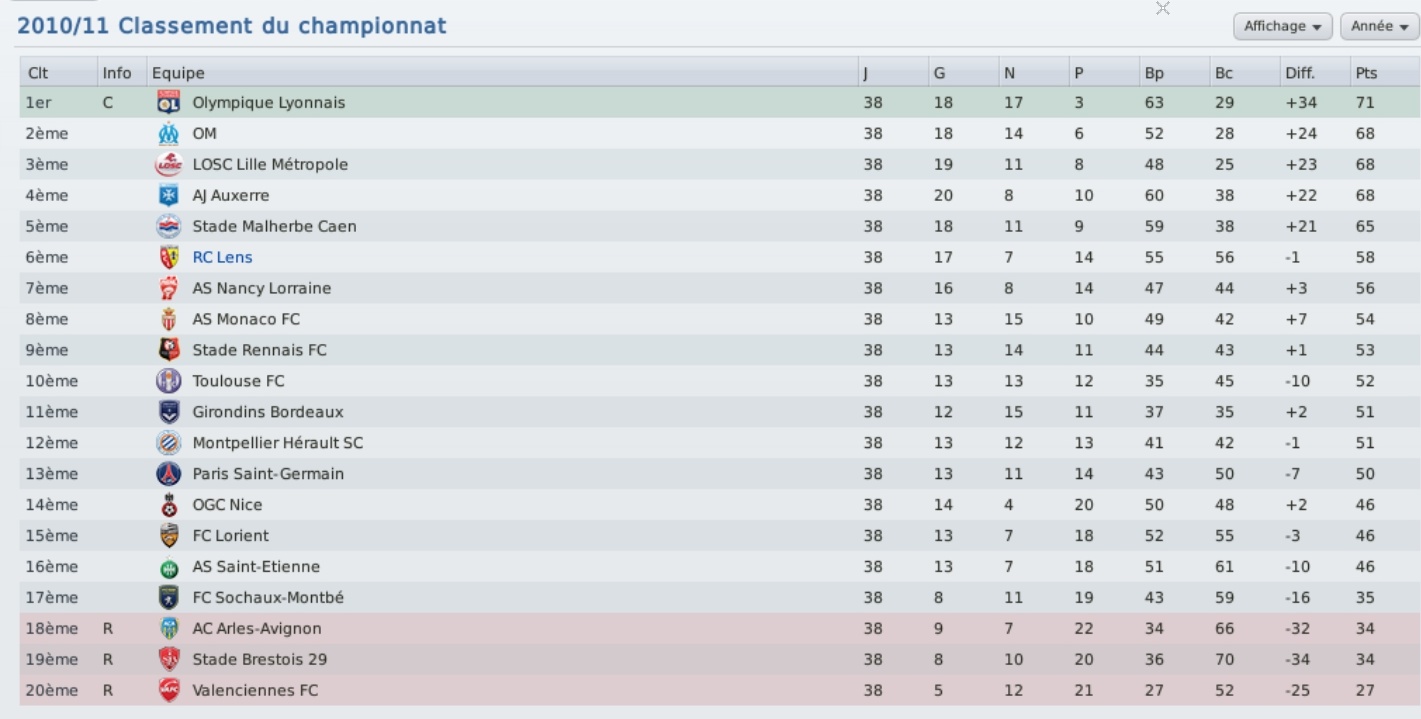This screenshot has height=719, width=1421.
Task: Click the AS Saint-Etienne green crest icon
Action: point(168,567)
